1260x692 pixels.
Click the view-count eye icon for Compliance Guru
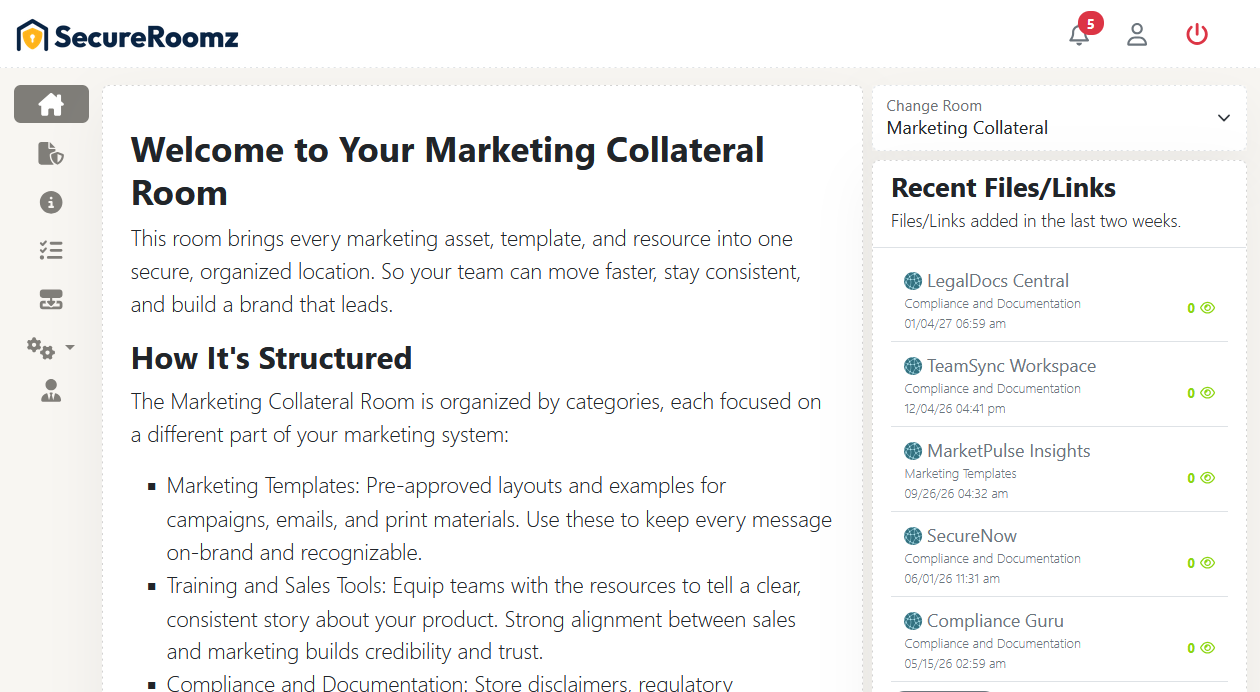click(1207, 648)
